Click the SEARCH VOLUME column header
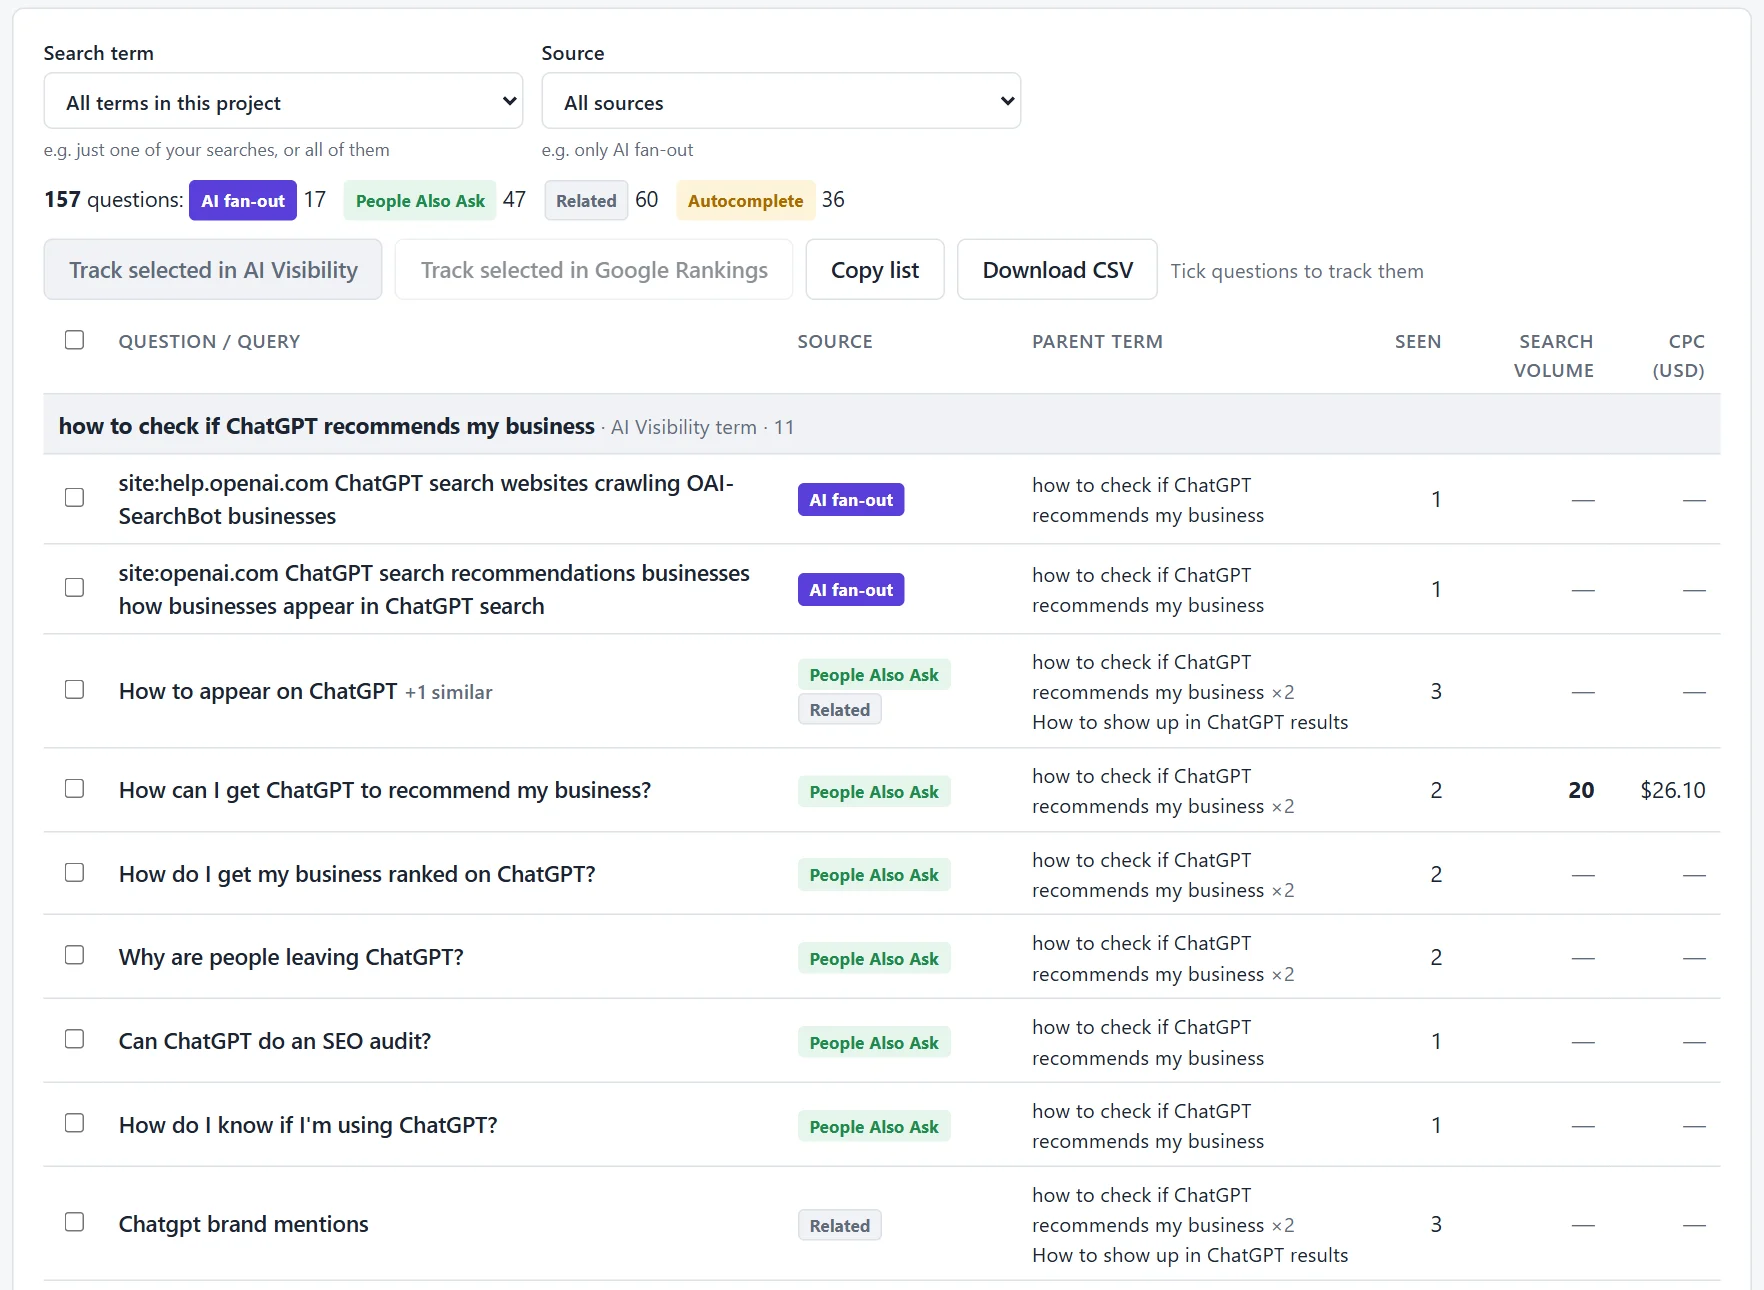1764x1290 pixels. tap(1554, 356)
